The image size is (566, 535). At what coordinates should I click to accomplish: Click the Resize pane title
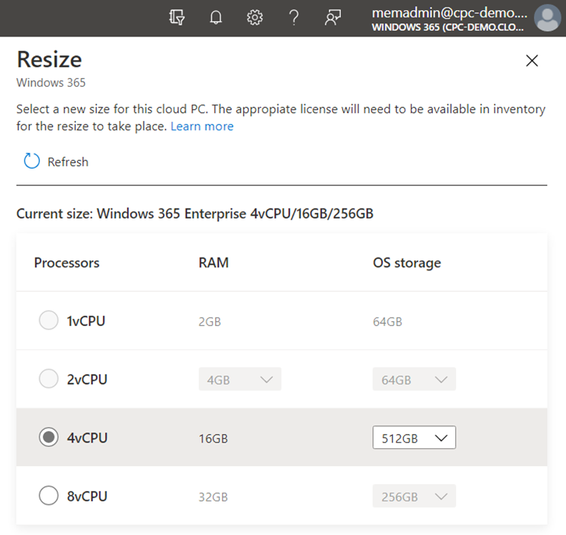point(49,59)
